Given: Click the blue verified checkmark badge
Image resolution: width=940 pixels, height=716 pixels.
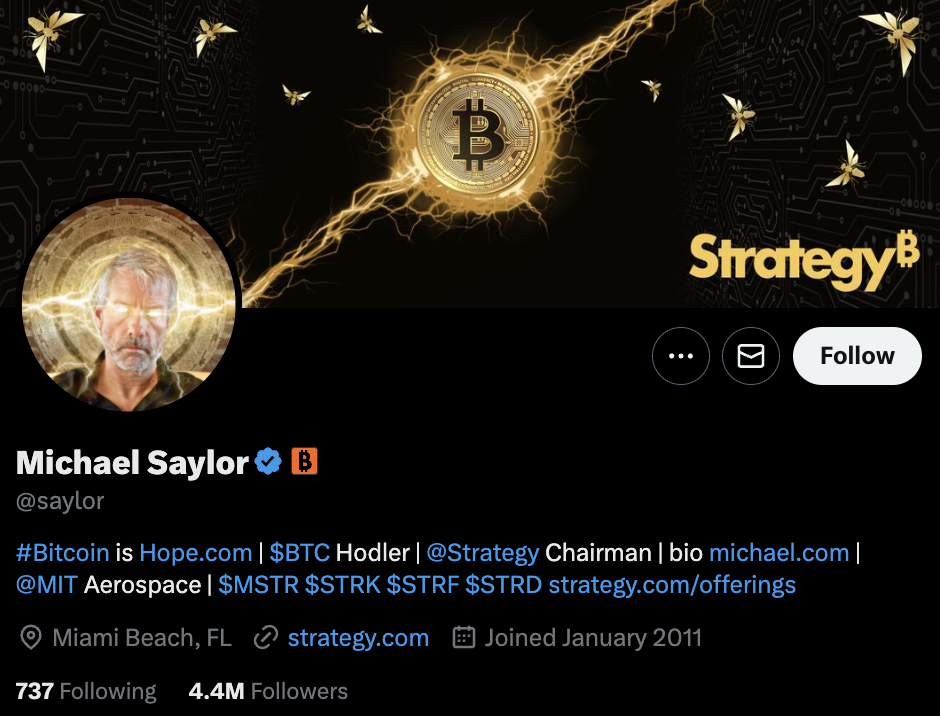Looking at the screenshot, I should [268, 462].
